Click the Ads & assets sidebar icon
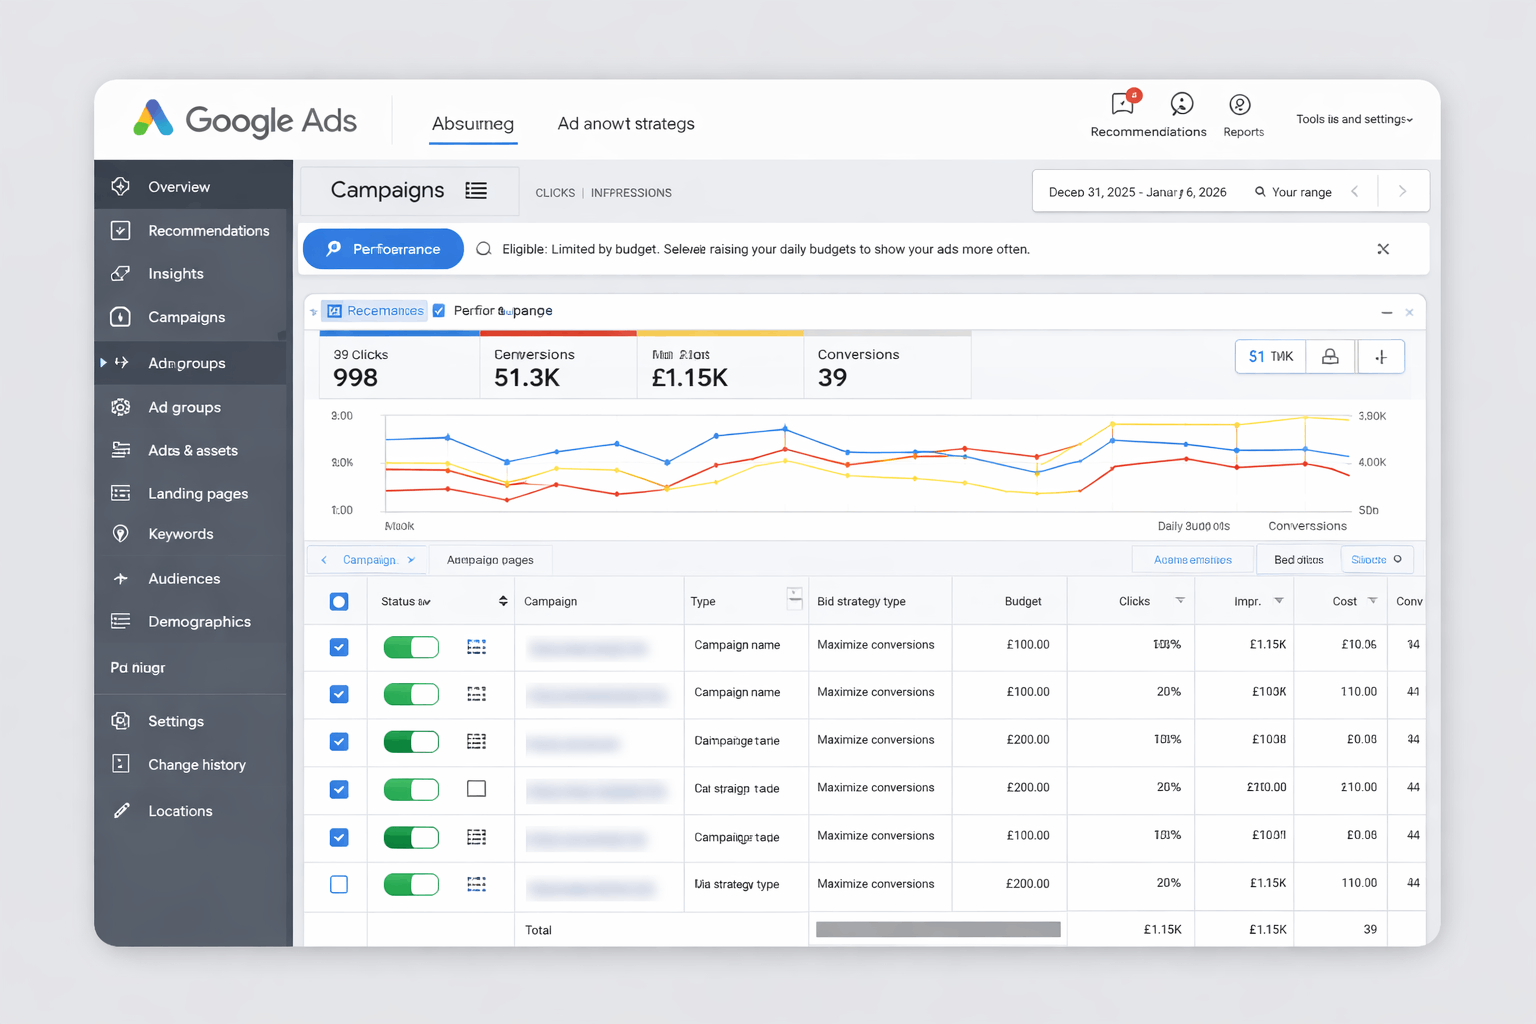This screenshot has height=1024, width=1536. coord(120,450)
